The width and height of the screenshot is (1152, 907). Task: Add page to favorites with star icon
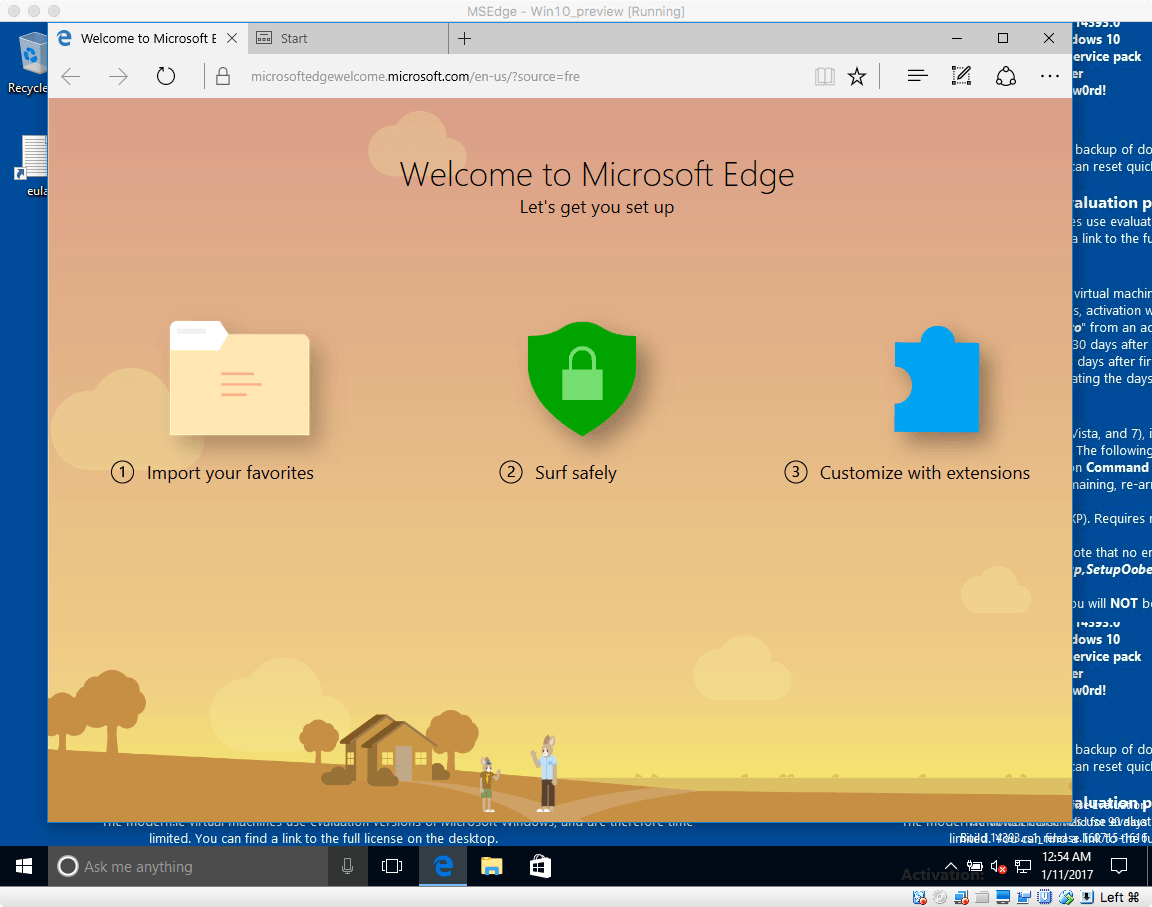pos(857,76)
